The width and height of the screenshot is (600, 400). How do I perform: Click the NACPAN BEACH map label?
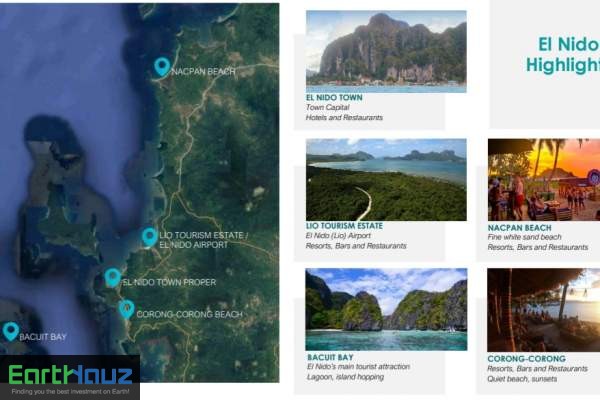coord(203,72)
